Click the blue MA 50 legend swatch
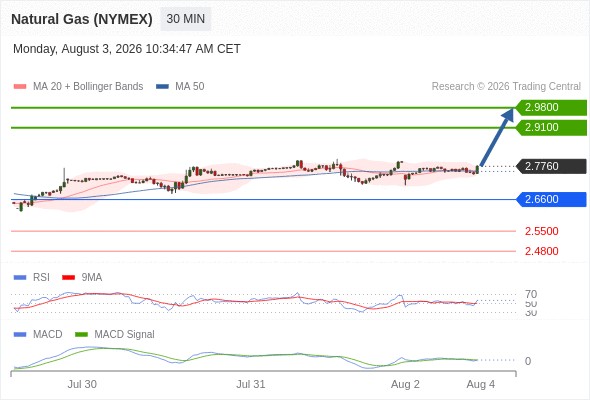Screen dimensions: 590x400 pyautogui.click(x=162, y=87)
